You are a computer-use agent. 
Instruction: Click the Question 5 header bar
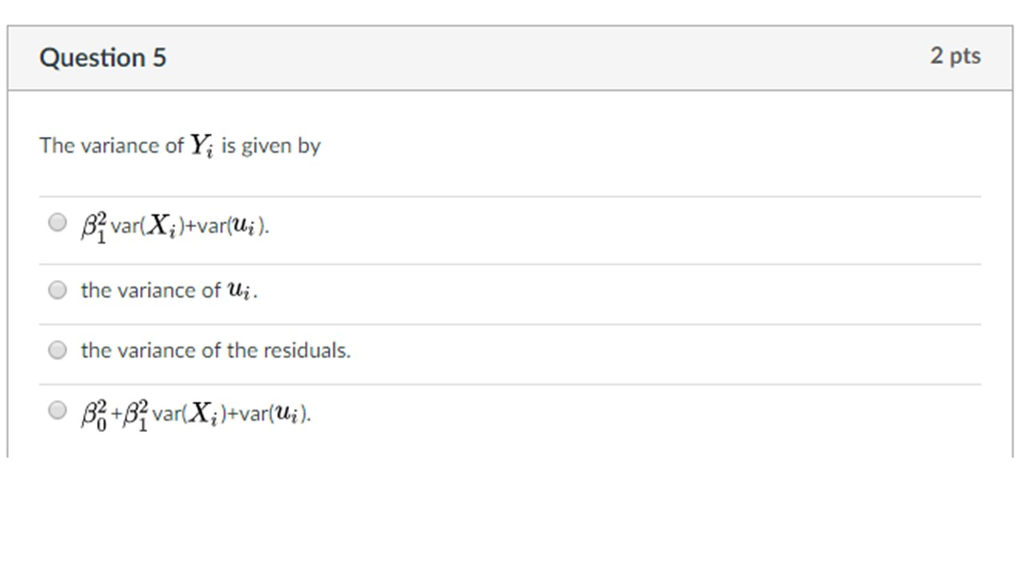click(500, 57)
